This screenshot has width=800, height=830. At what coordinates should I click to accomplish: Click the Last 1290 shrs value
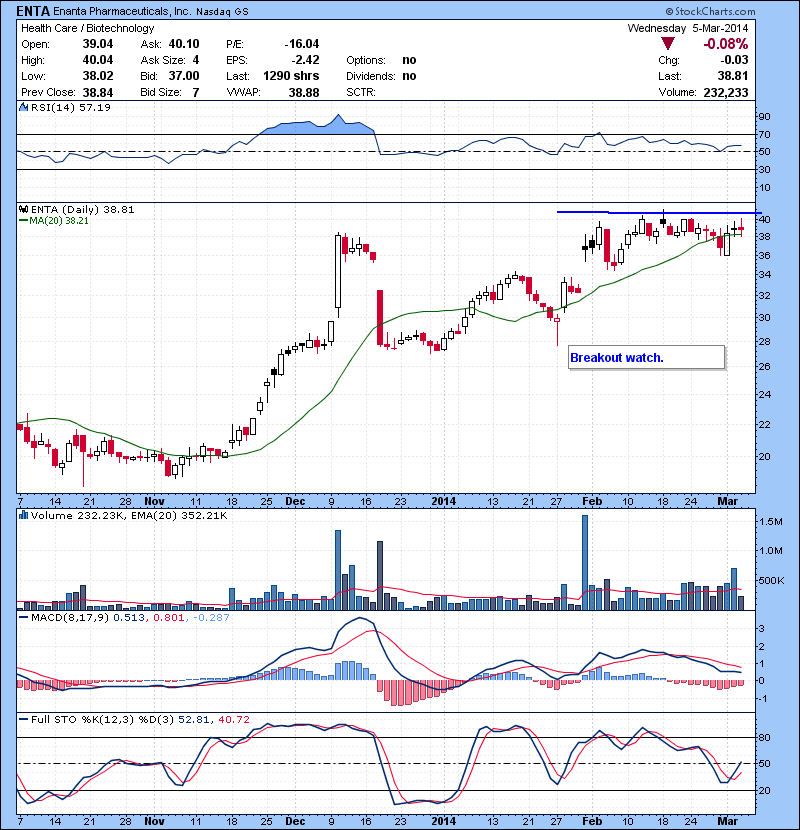coord(291,76)
